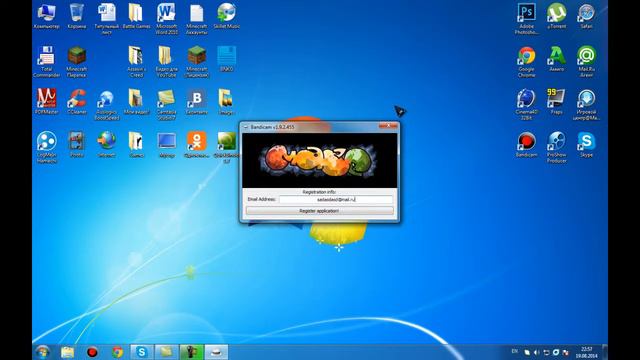Switch to Skype in the taskbar

coord(142,352)
